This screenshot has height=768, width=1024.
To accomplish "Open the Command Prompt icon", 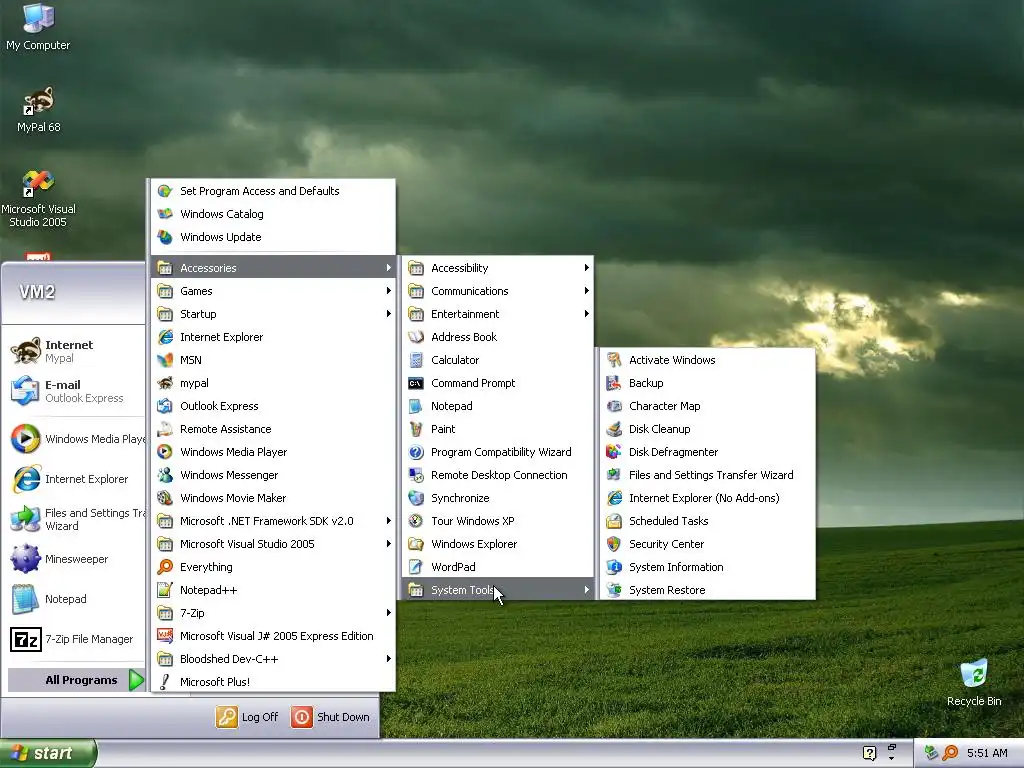I will (x=416, y=383).
